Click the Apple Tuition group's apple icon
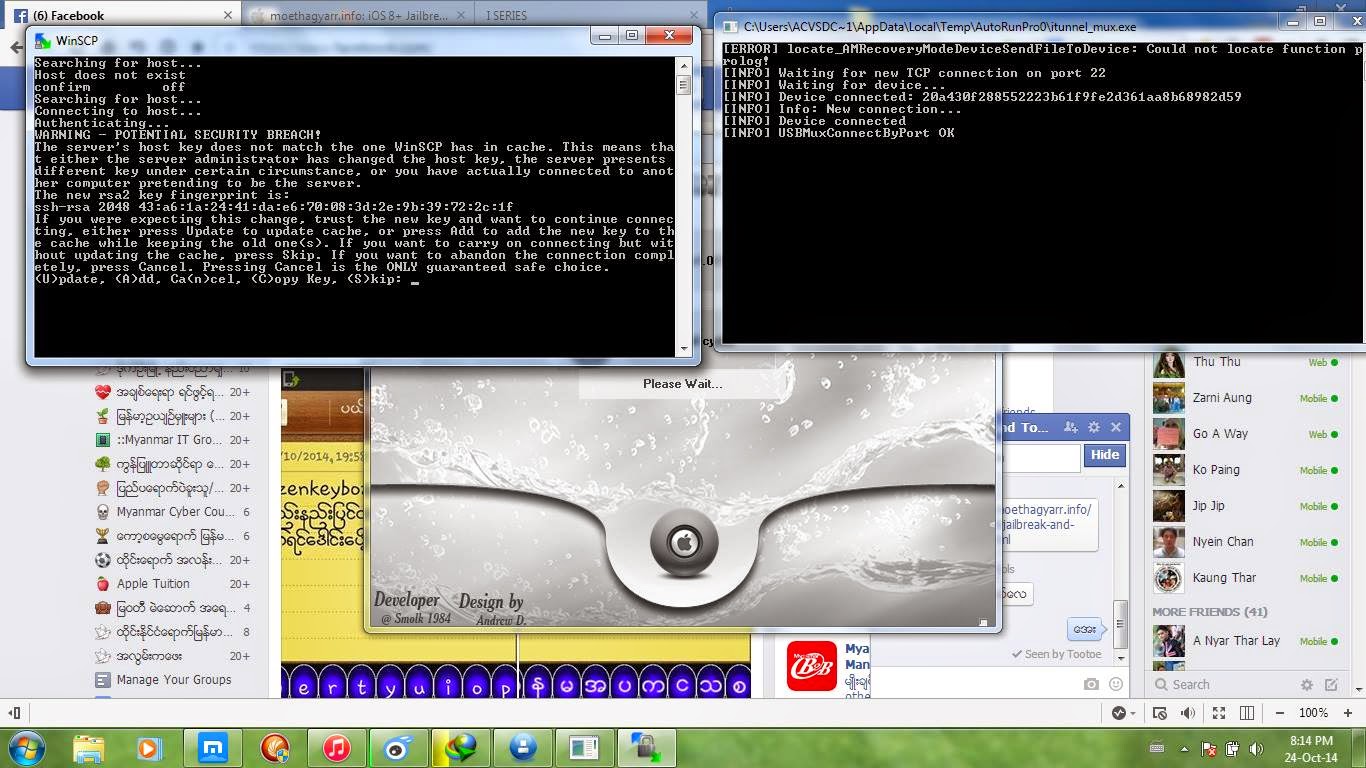 coord(102,584)
